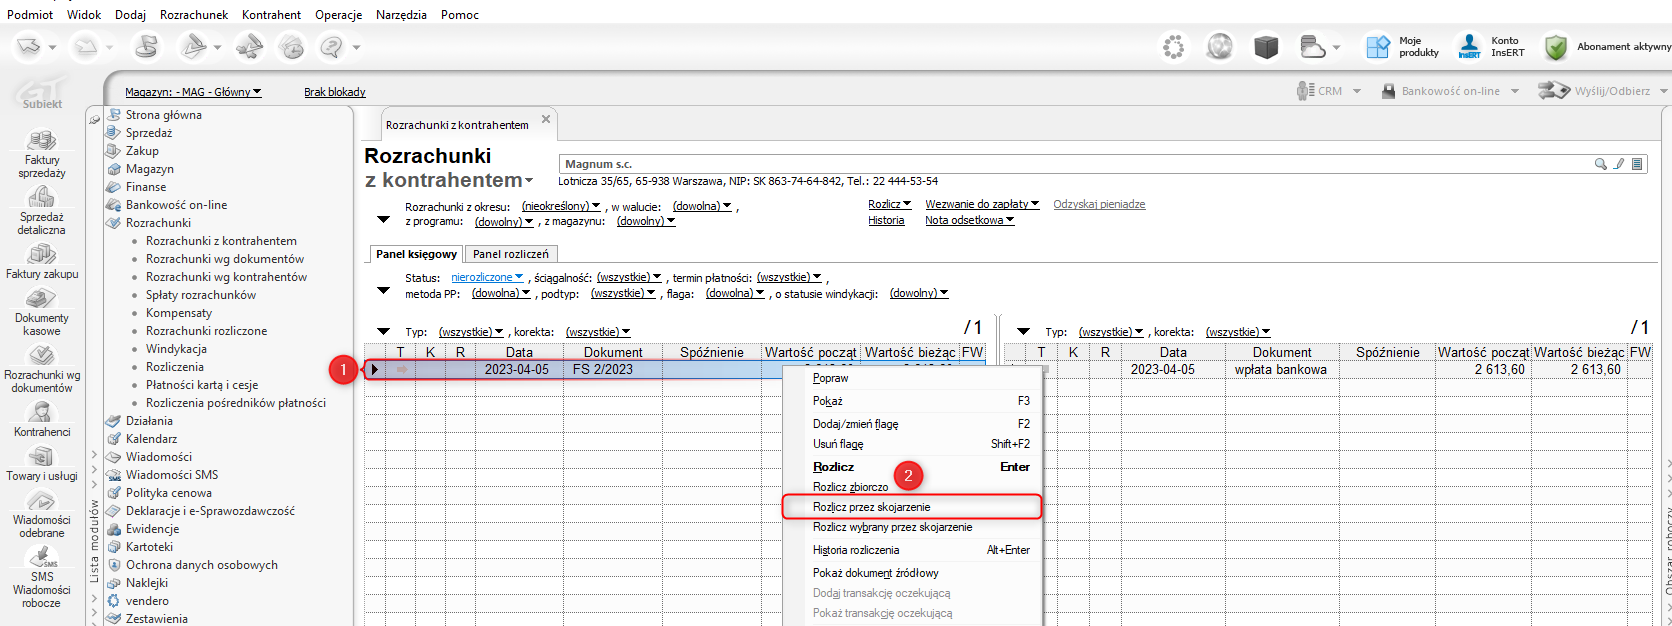
Task: Open Sprzedaż detaliczna sidebar icon
Action: [x=41, y=198]
